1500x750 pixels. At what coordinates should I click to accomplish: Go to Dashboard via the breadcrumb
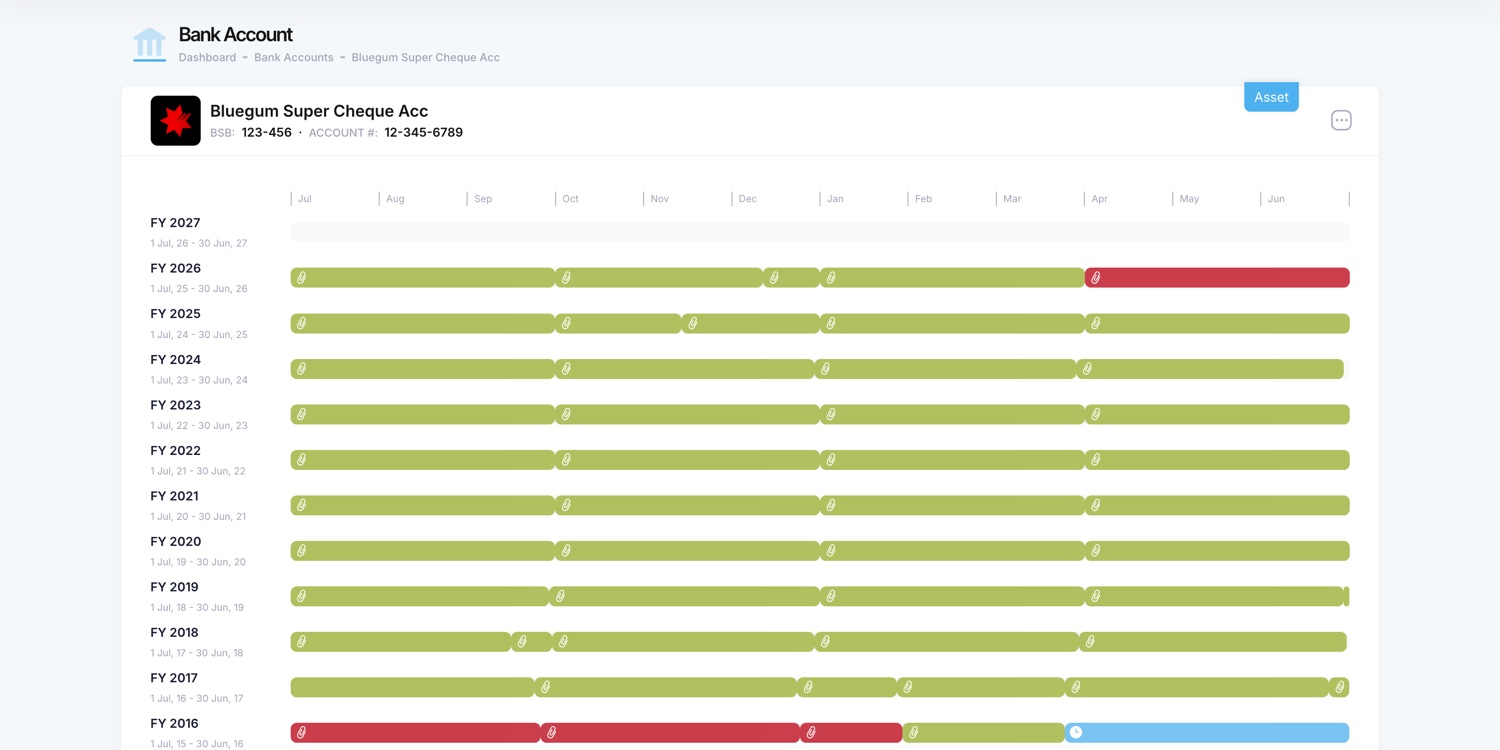click(x=207, y=57)
